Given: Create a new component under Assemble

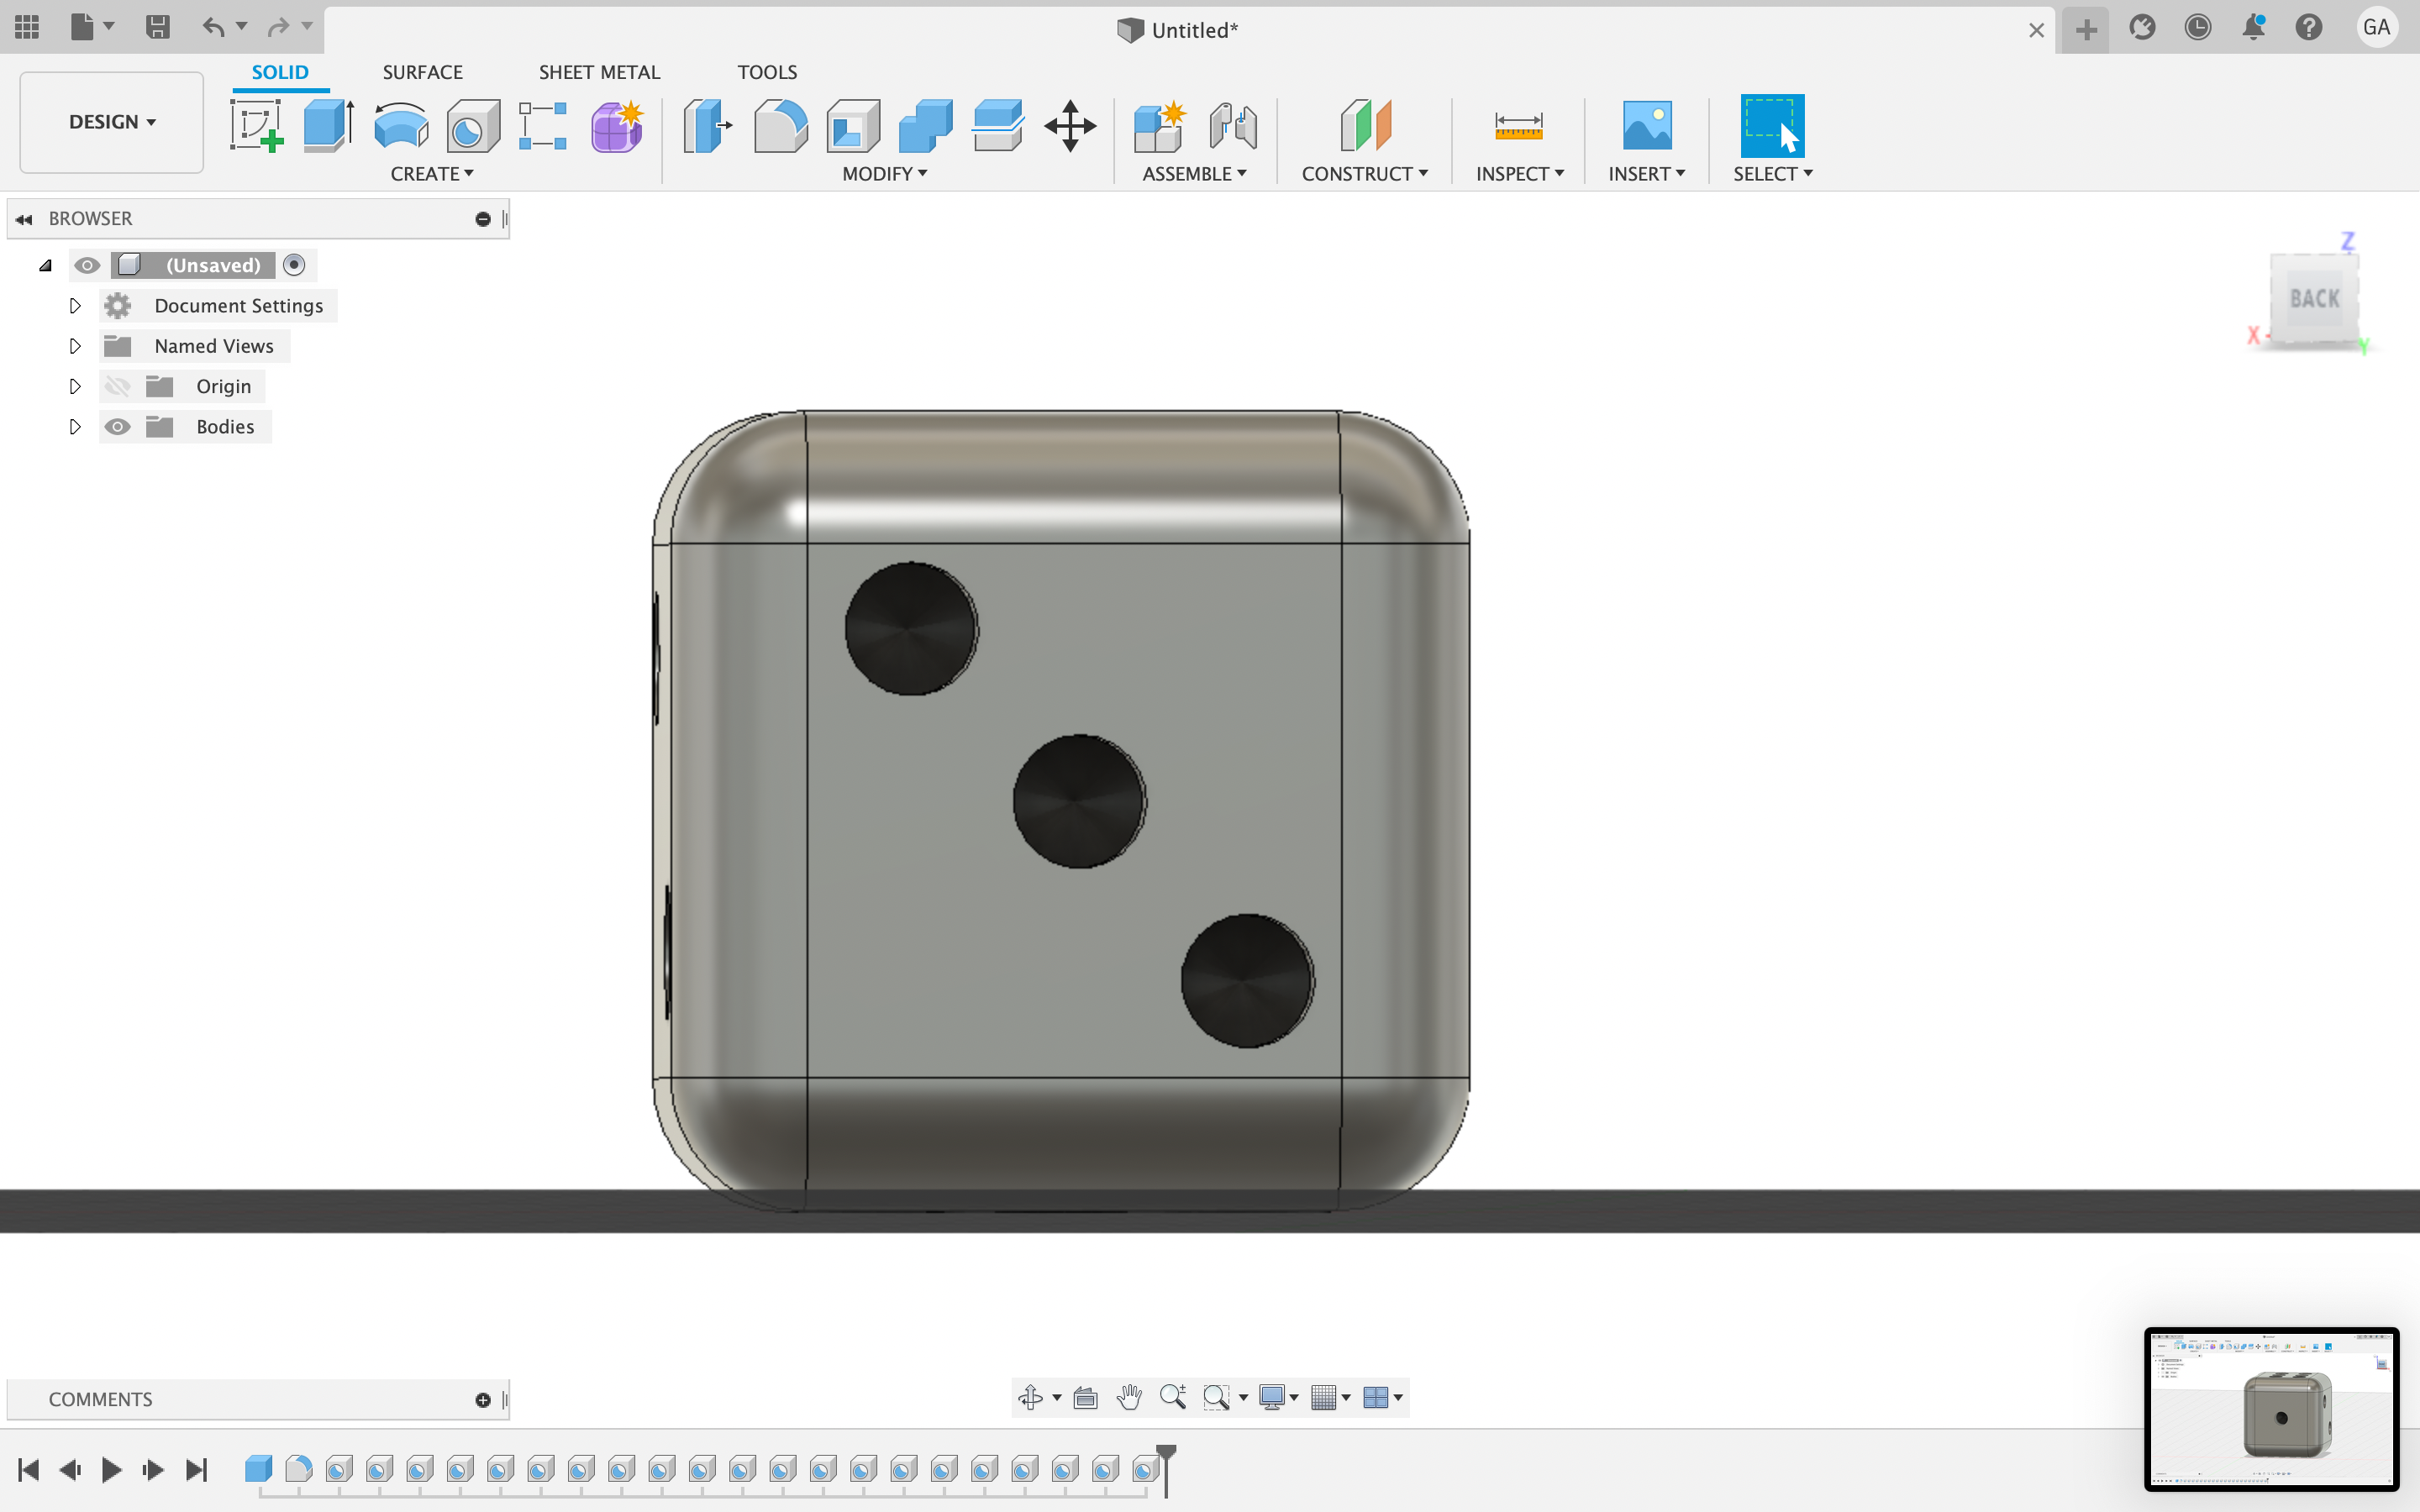Looking at the screenshot, I should [1158, 125].
